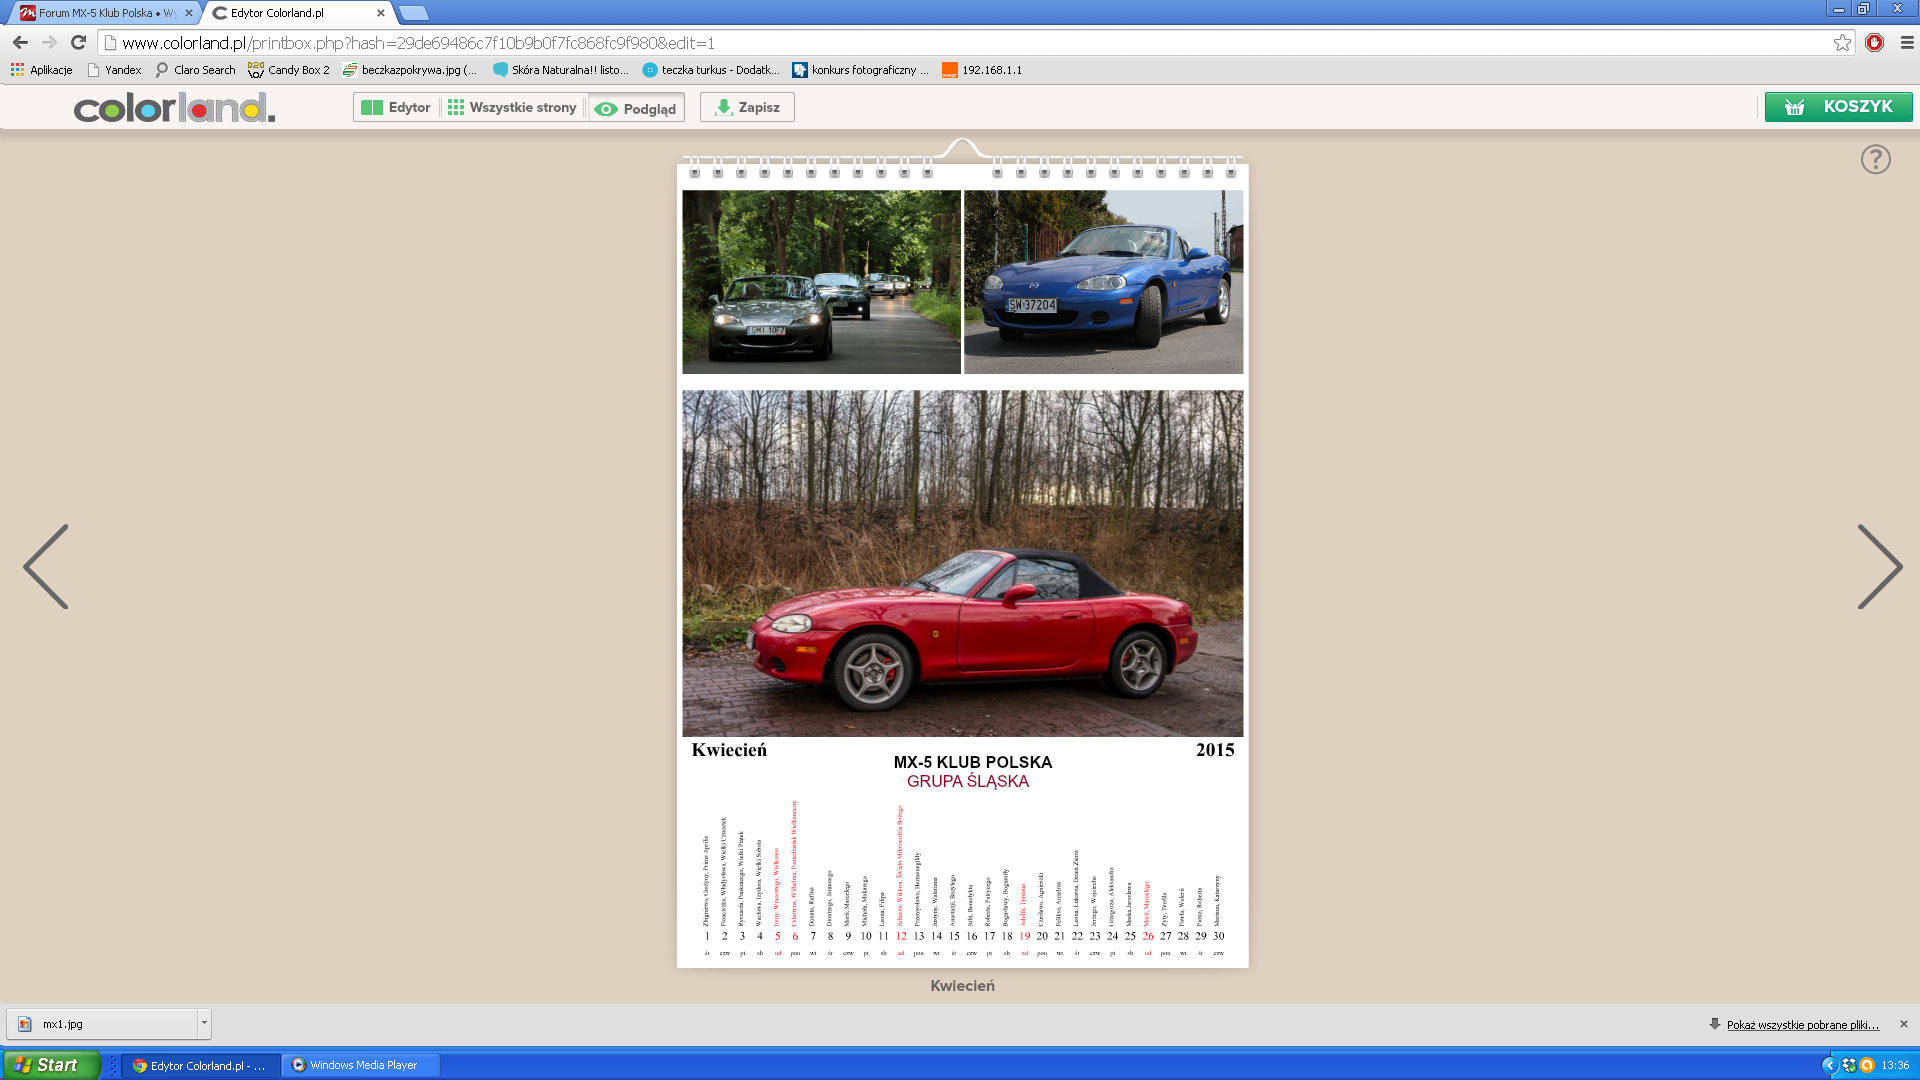Open Candy Box 2 bookmark
This screenshot has width=1920, height=1080.
pyautogui.click(x=289, y=70)
